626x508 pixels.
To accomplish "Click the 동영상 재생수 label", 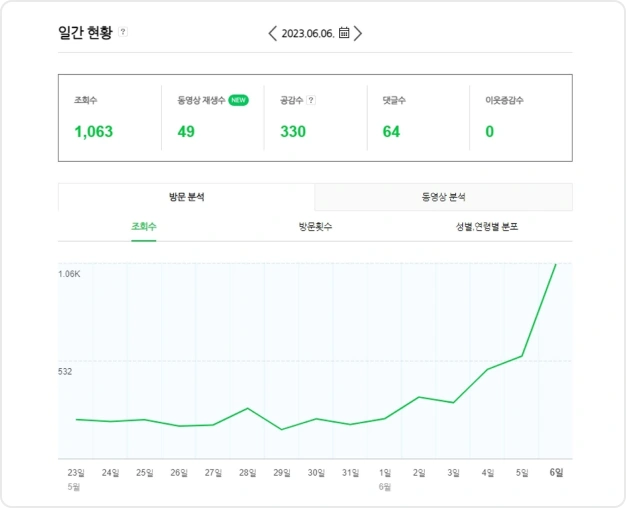I will coord(202,100).
